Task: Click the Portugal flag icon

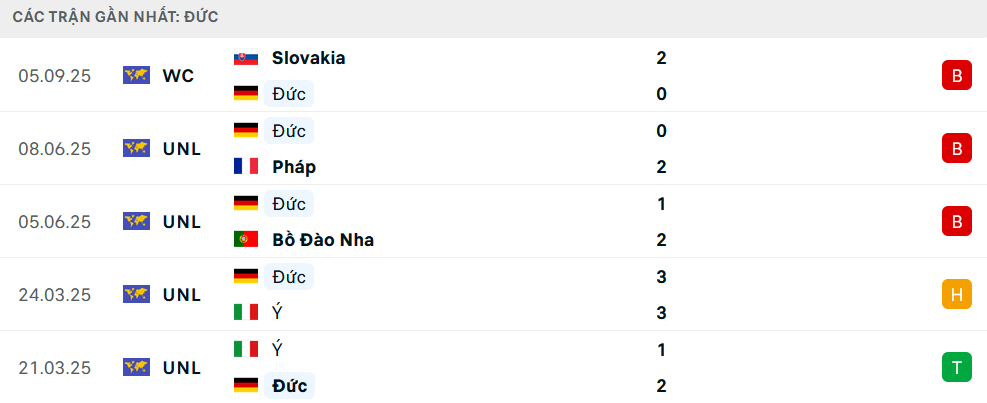Action: [x=245, y=240]
